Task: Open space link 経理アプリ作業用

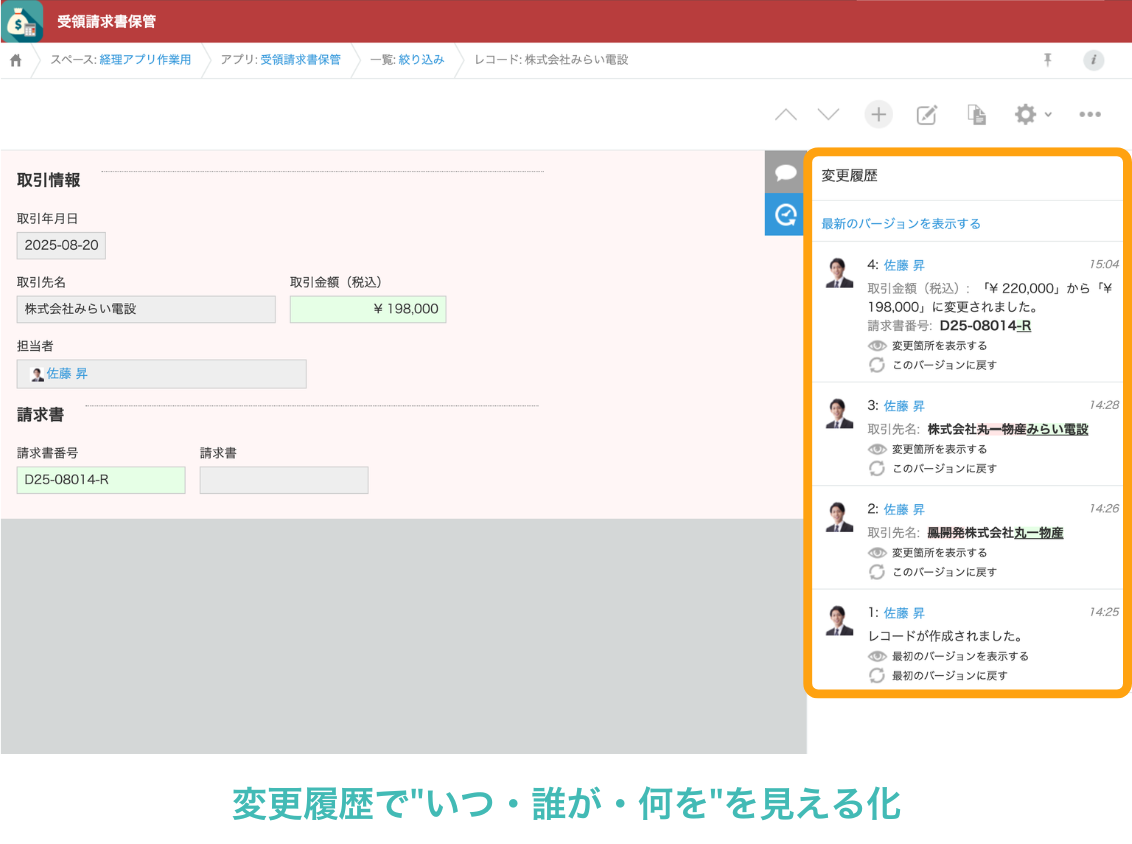Action: 145,60
